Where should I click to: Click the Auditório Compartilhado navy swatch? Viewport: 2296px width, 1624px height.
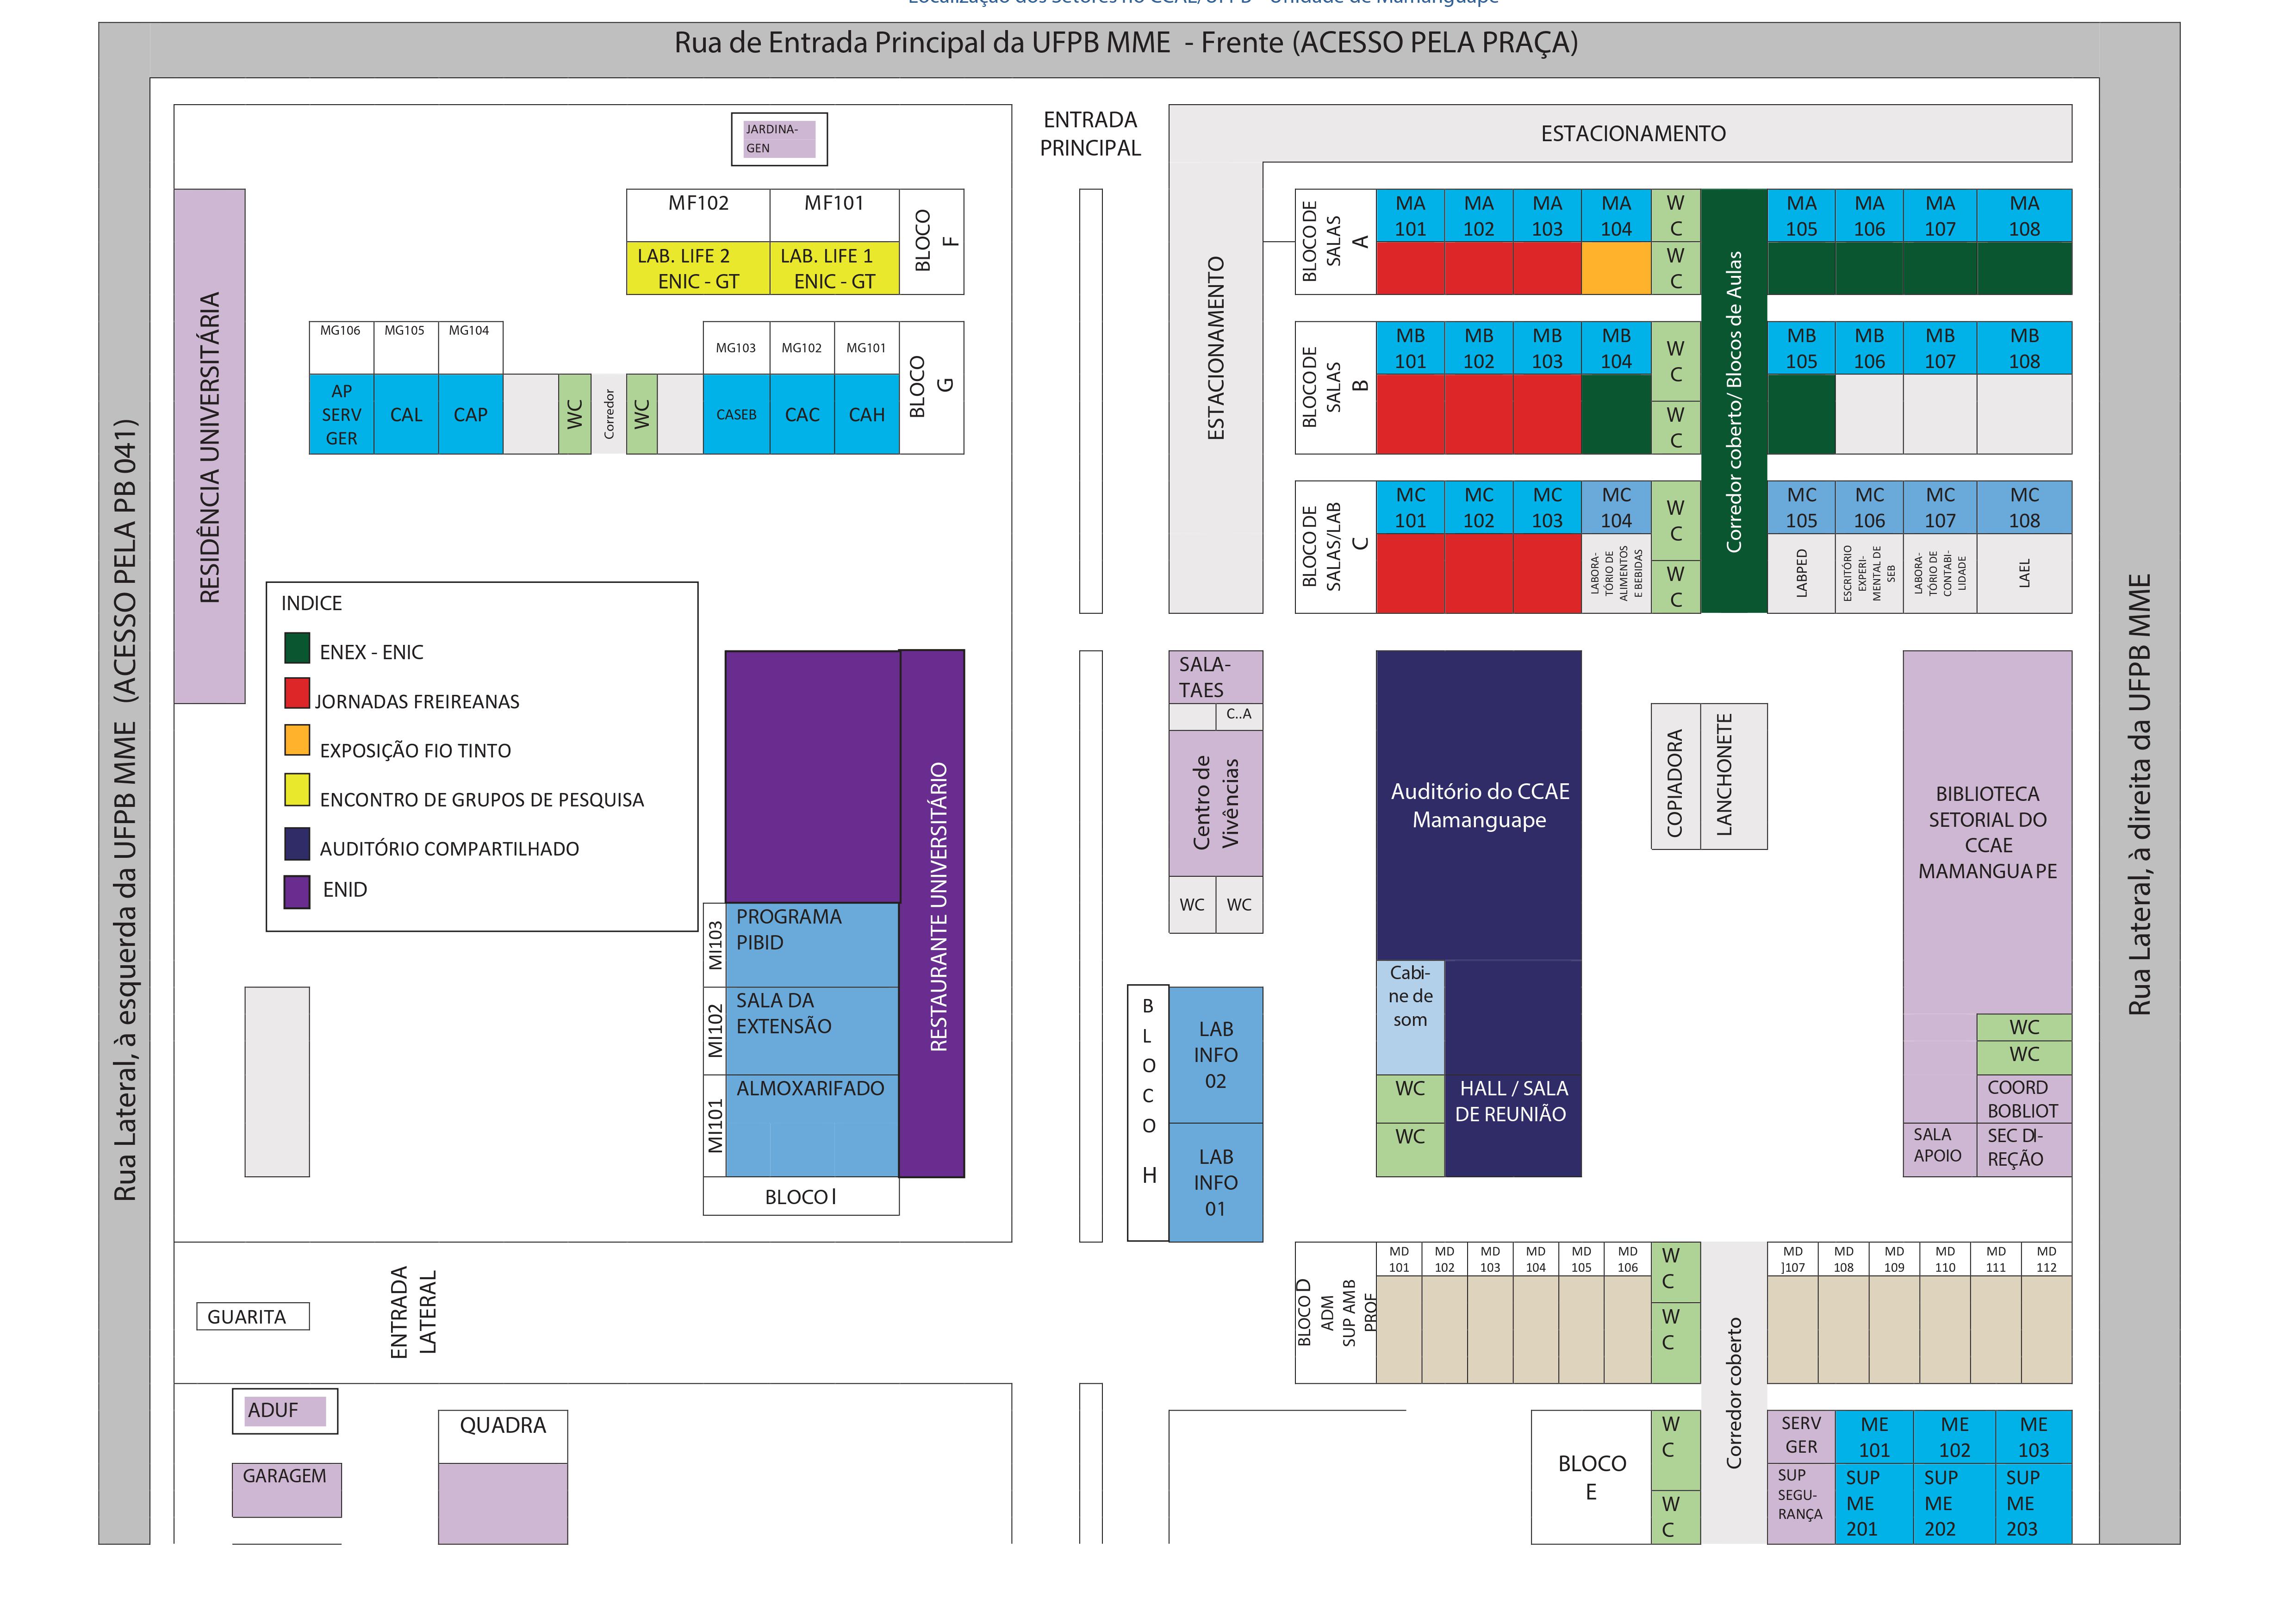point(297,844)
